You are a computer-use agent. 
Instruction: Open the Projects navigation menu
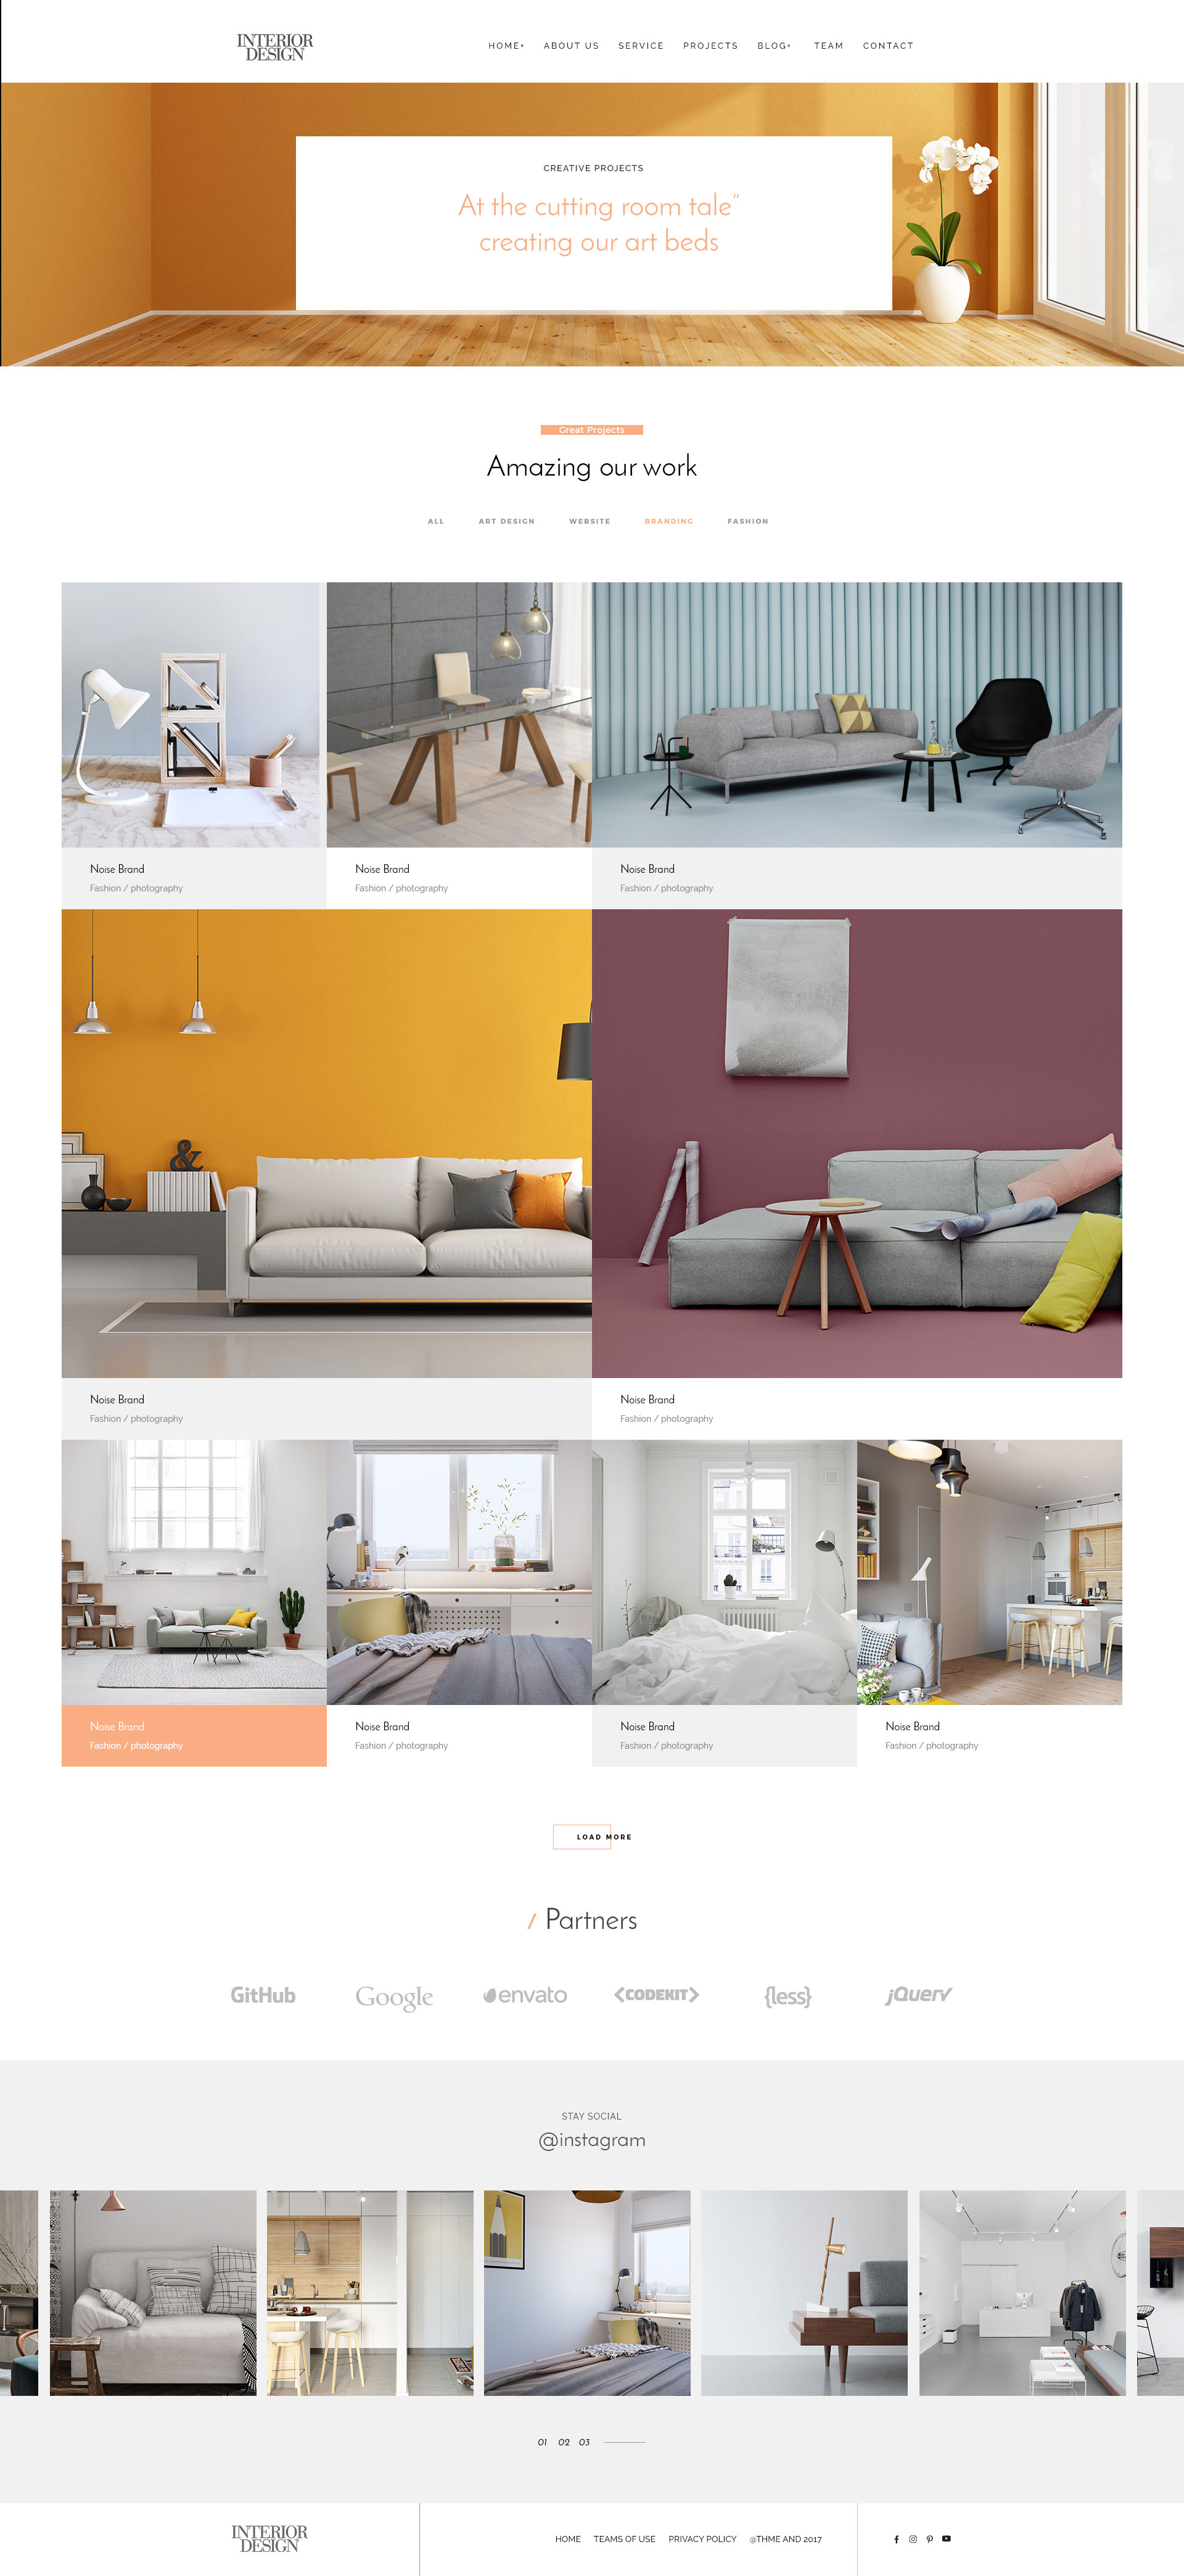tap(709, 44)
